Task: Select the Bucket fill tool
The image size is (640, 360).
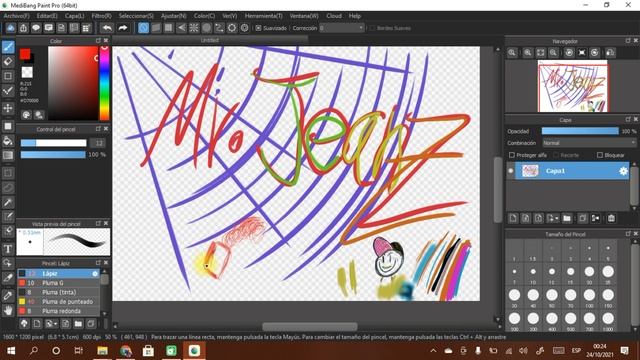Action: [x=8, y=141]
